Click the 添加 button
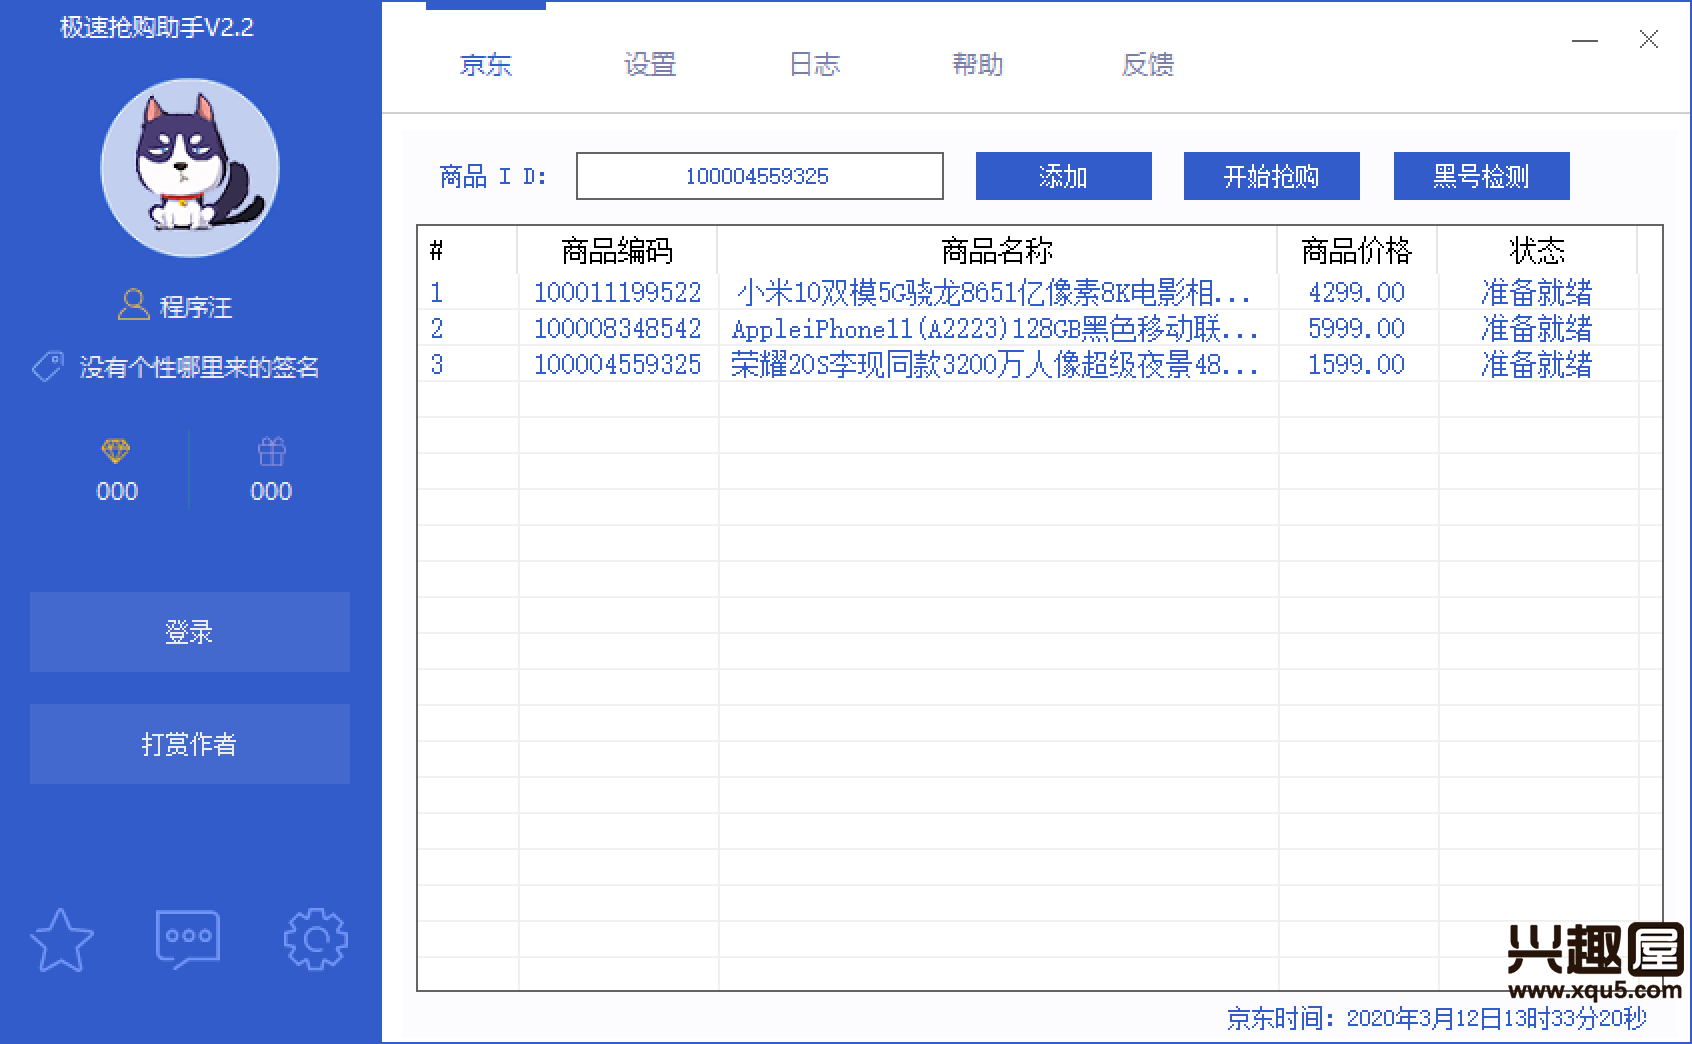This screenshot has height=1044, width=1692. coord(1064,176)
